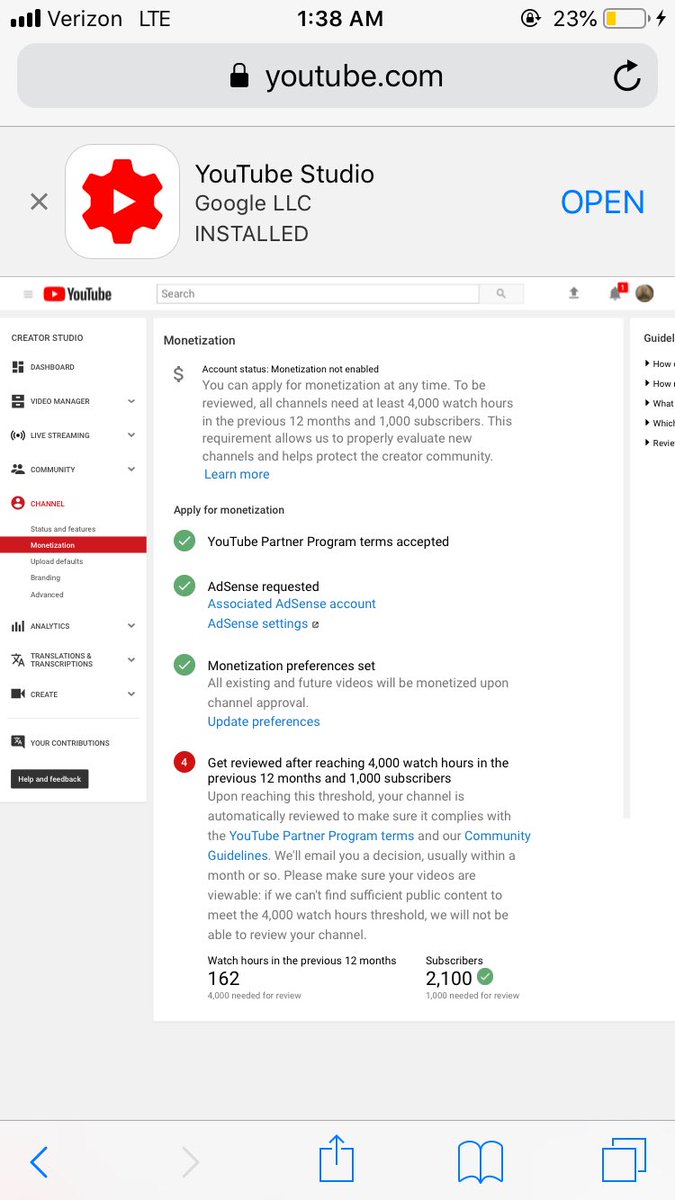Open the YouTube Partner Program terms link
This screenshot has width=675, height=1200.
(x=321, y=836)
